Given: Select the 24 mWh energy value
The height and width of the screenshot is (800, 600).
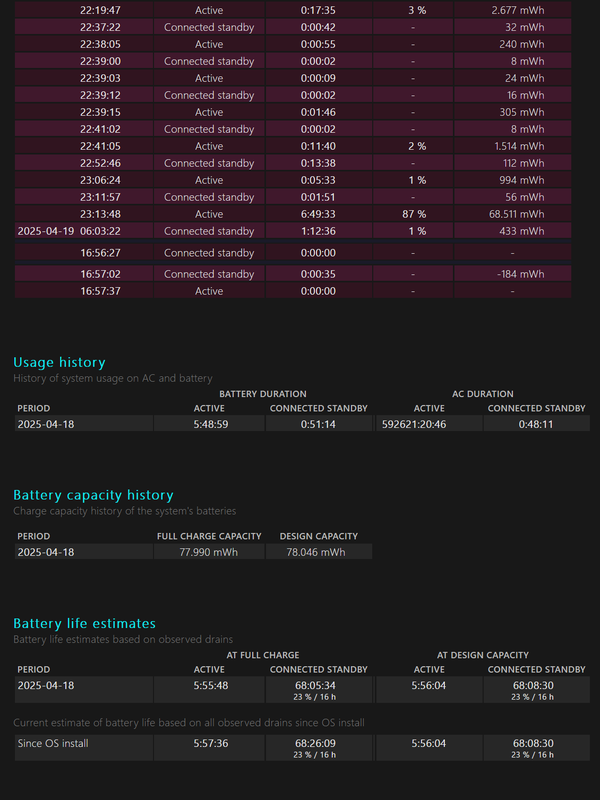Looking at the screenshot, I should (524, 78).
